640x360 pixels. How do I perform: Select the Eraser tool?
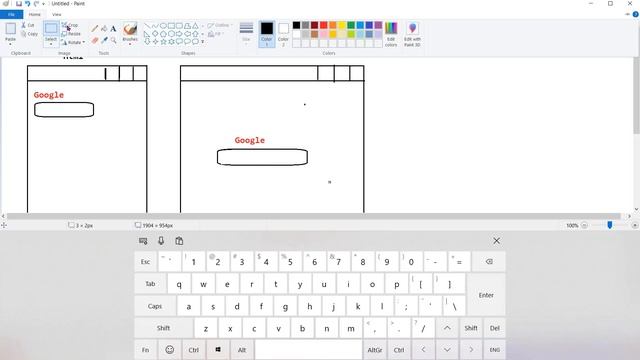(94, 40)
